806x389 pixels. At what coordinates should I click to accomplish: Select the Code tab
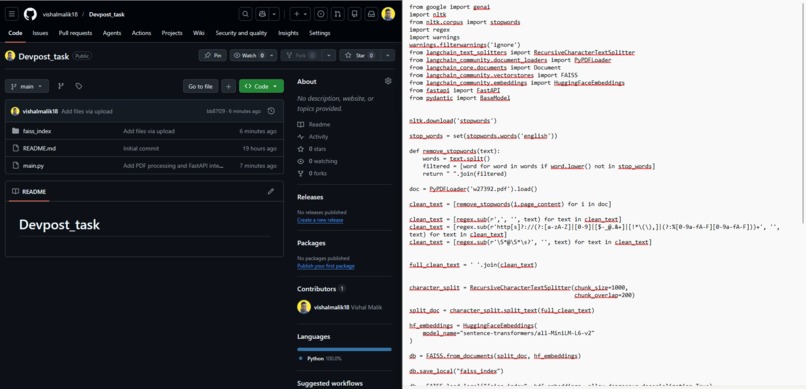15,33
